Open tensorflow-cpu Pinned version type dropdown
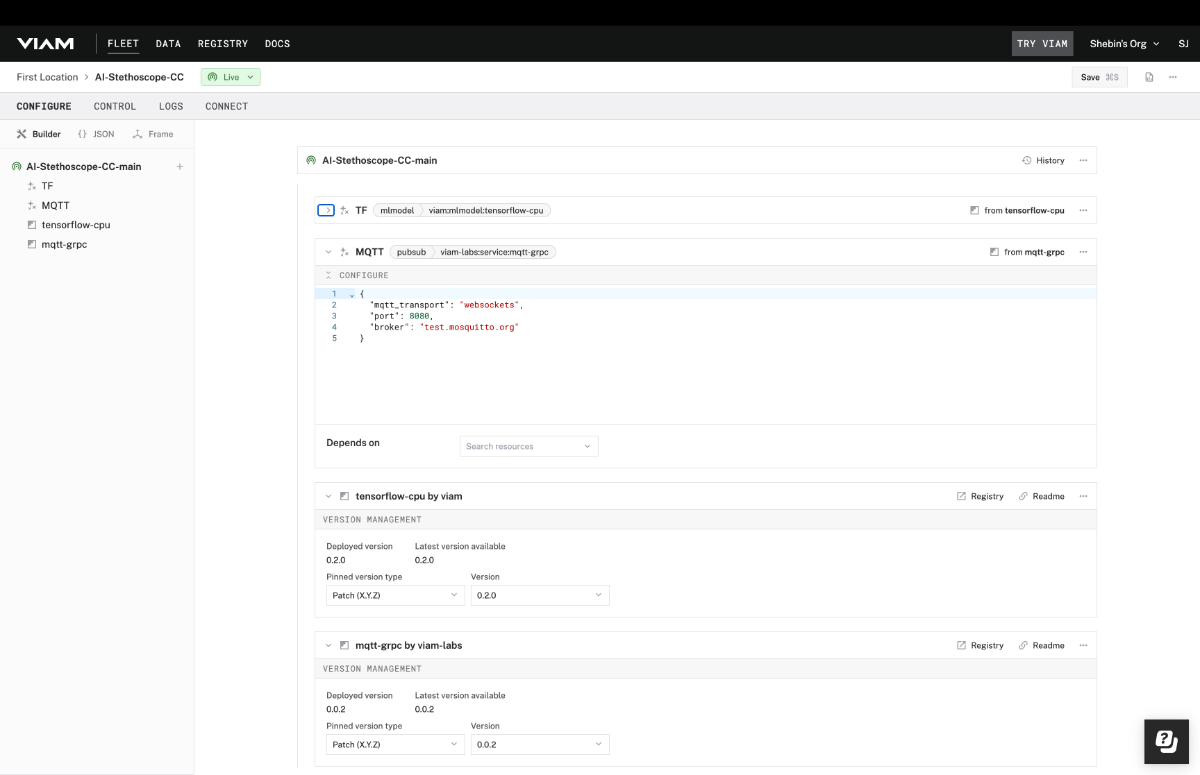 [x=395, y=595]
